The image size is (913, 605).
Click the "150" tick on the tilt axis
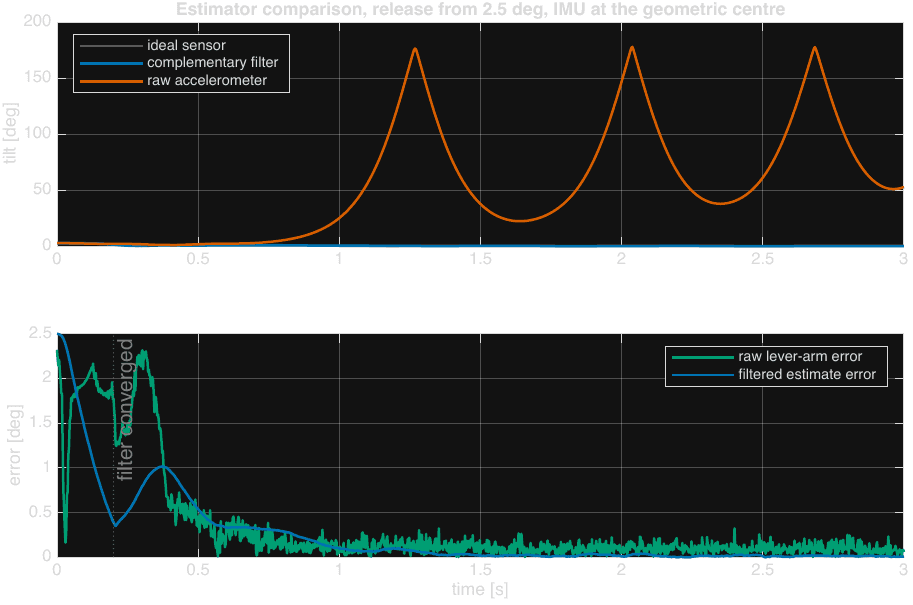(x=38, y=77)
